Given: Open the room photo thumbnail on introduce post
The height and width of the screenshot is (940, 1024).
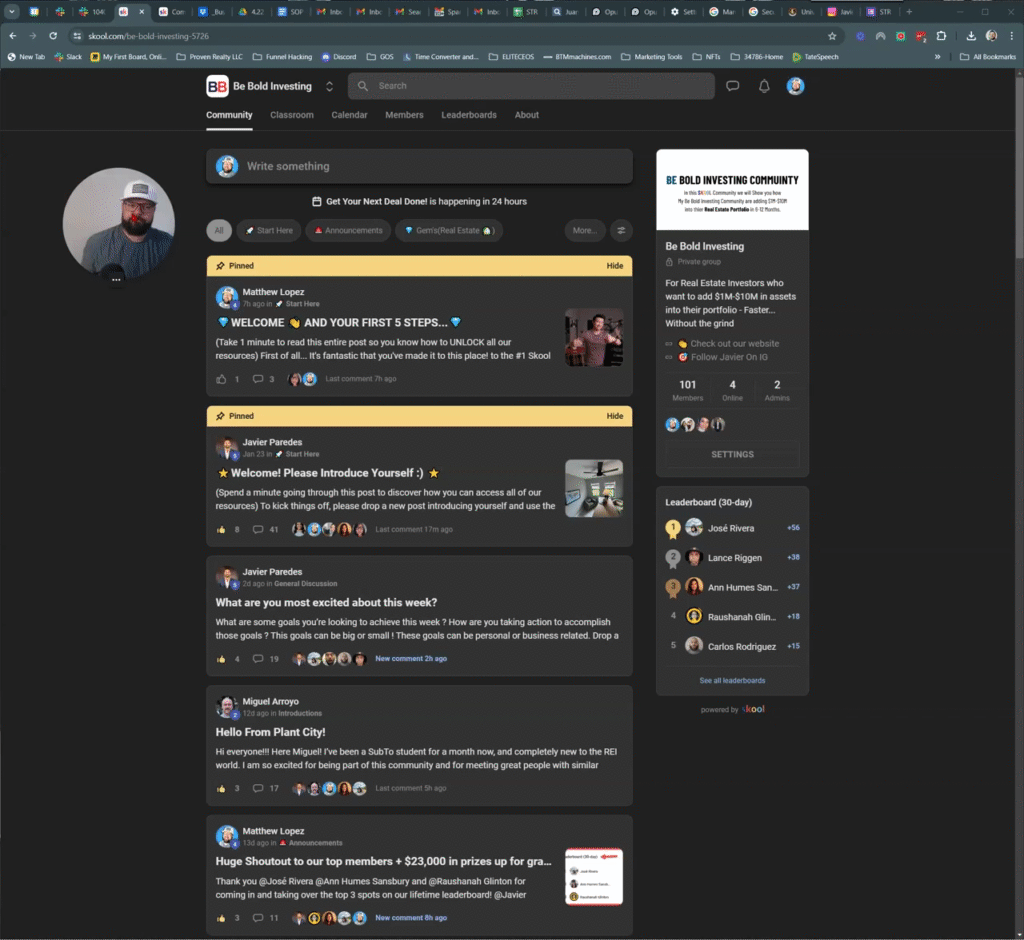Looking at the screenshot, I should pos(594,488).
